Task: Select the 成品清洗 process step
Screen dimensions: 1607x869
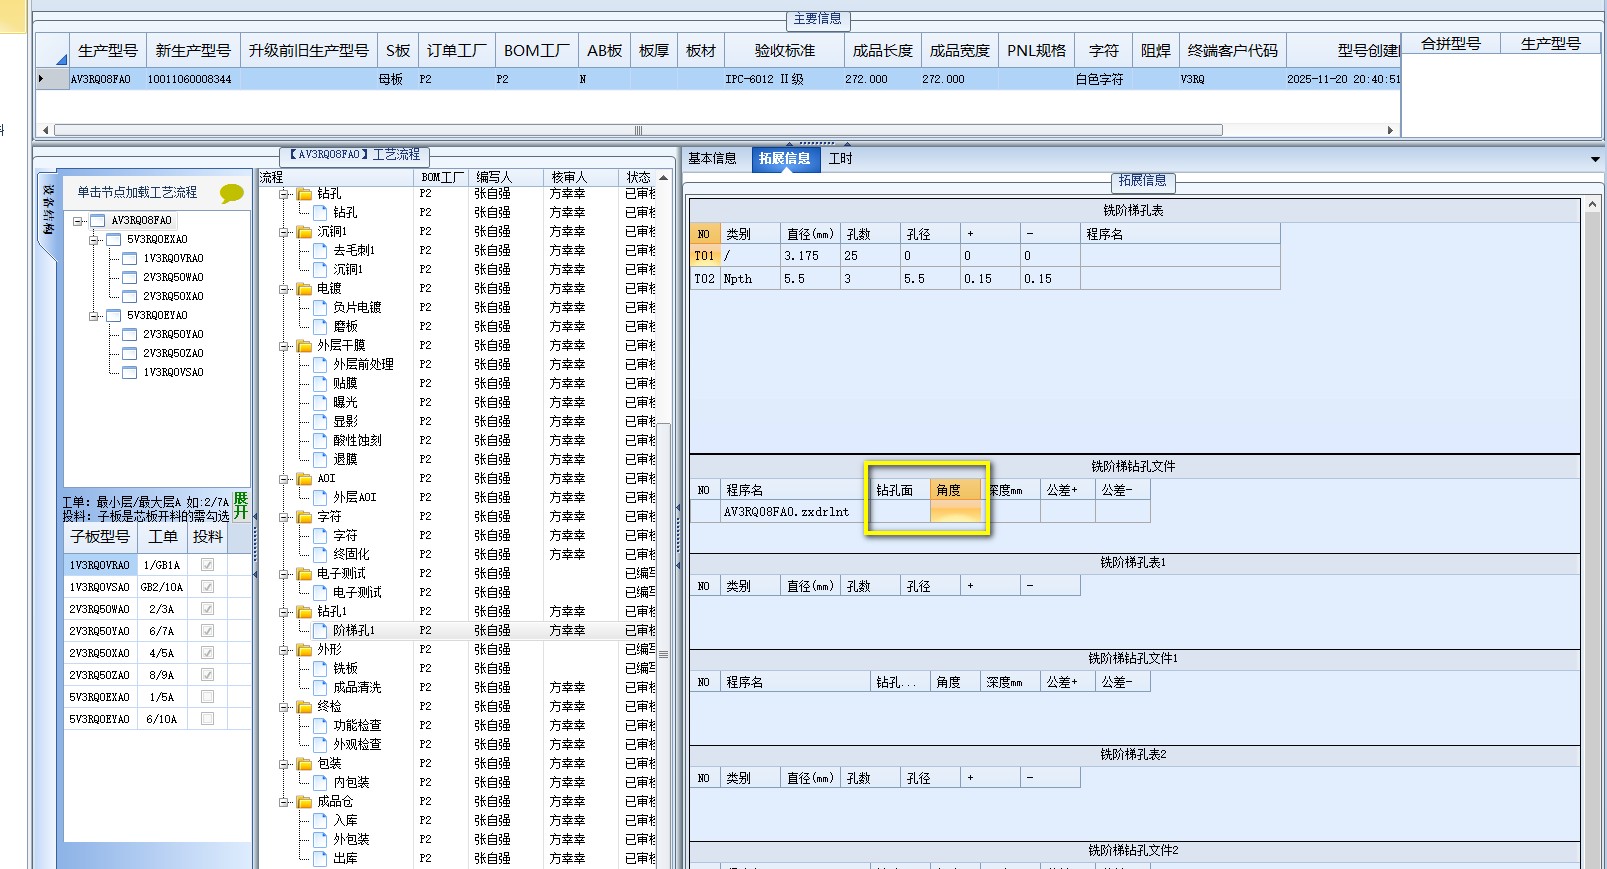Action: click(x=357, y=688)
